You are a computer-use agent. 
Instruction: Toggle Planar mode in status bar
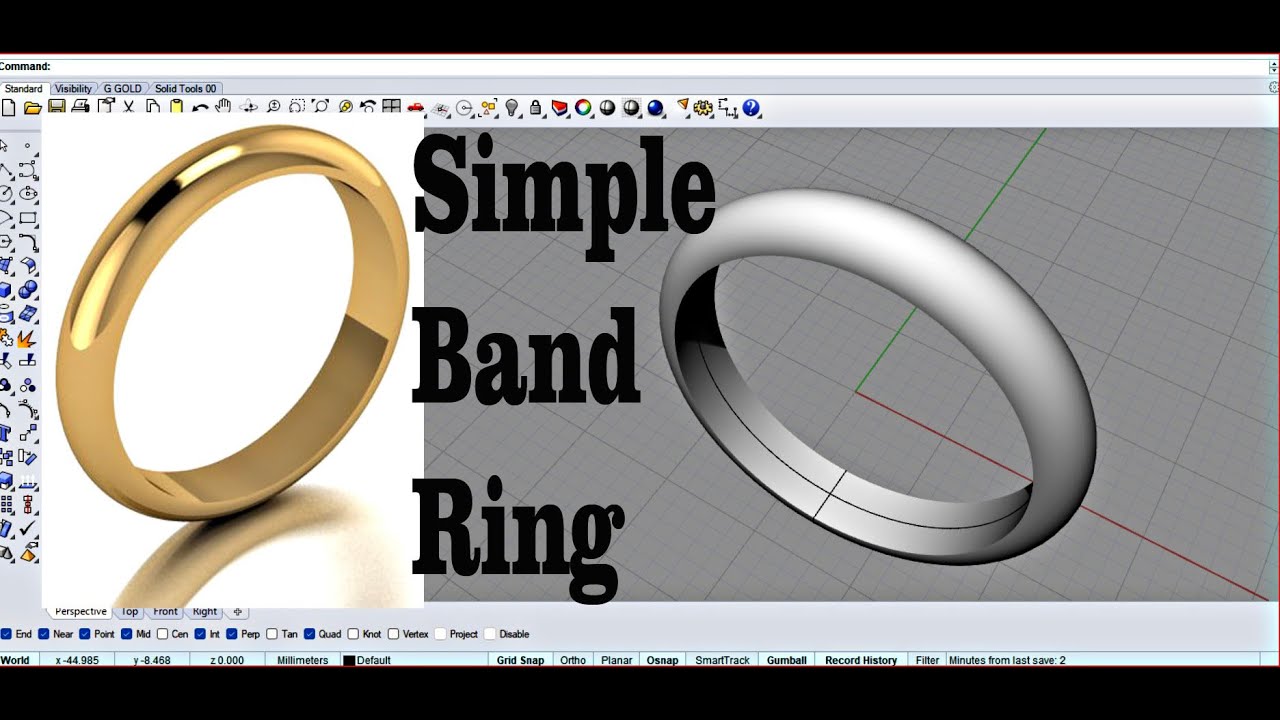click(x=616, y=660)
